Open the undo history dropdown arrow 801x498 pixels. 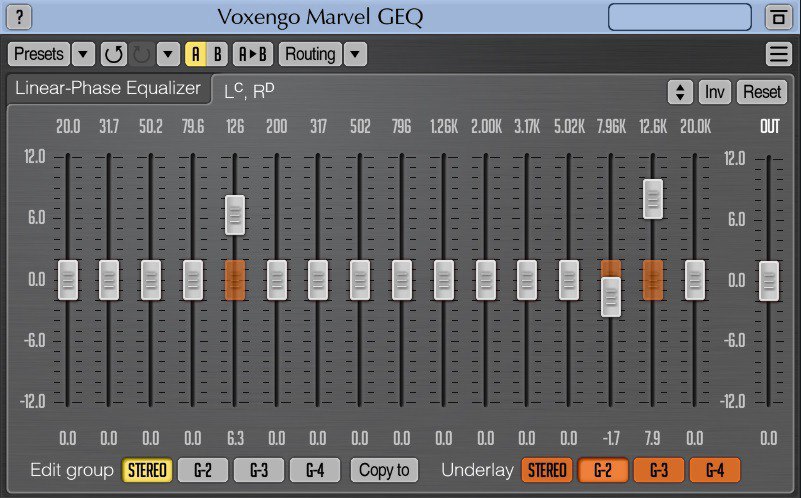pyautogui.click(x=168, y=54)
